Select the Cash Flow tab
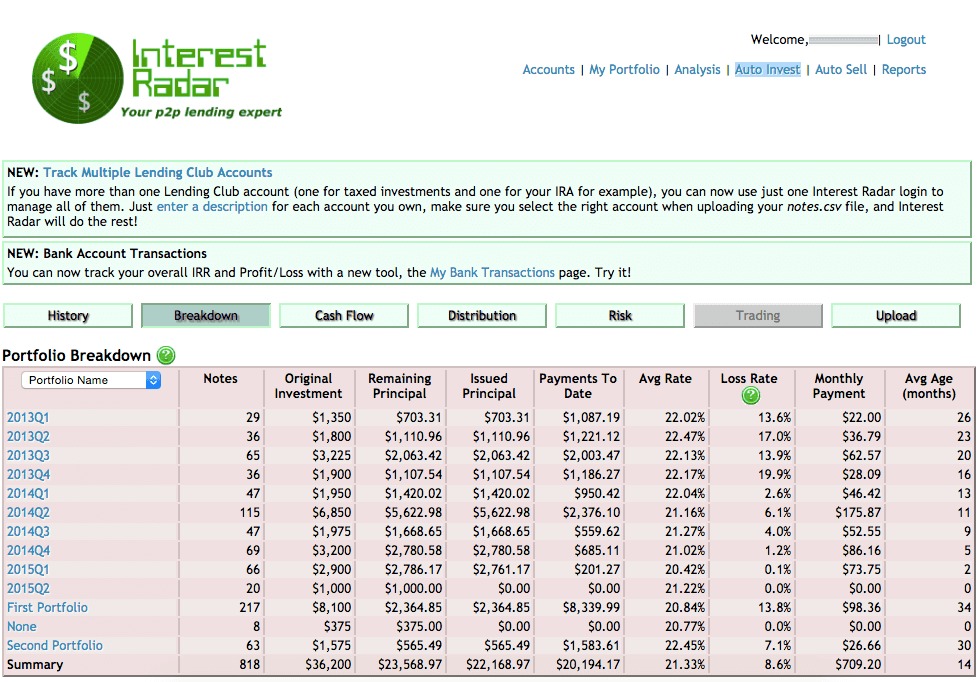 344,316
